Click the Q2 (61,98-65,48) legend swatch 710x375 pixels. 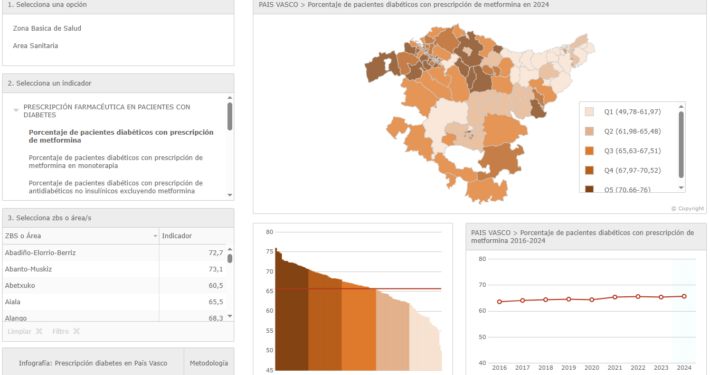(589, 131)
